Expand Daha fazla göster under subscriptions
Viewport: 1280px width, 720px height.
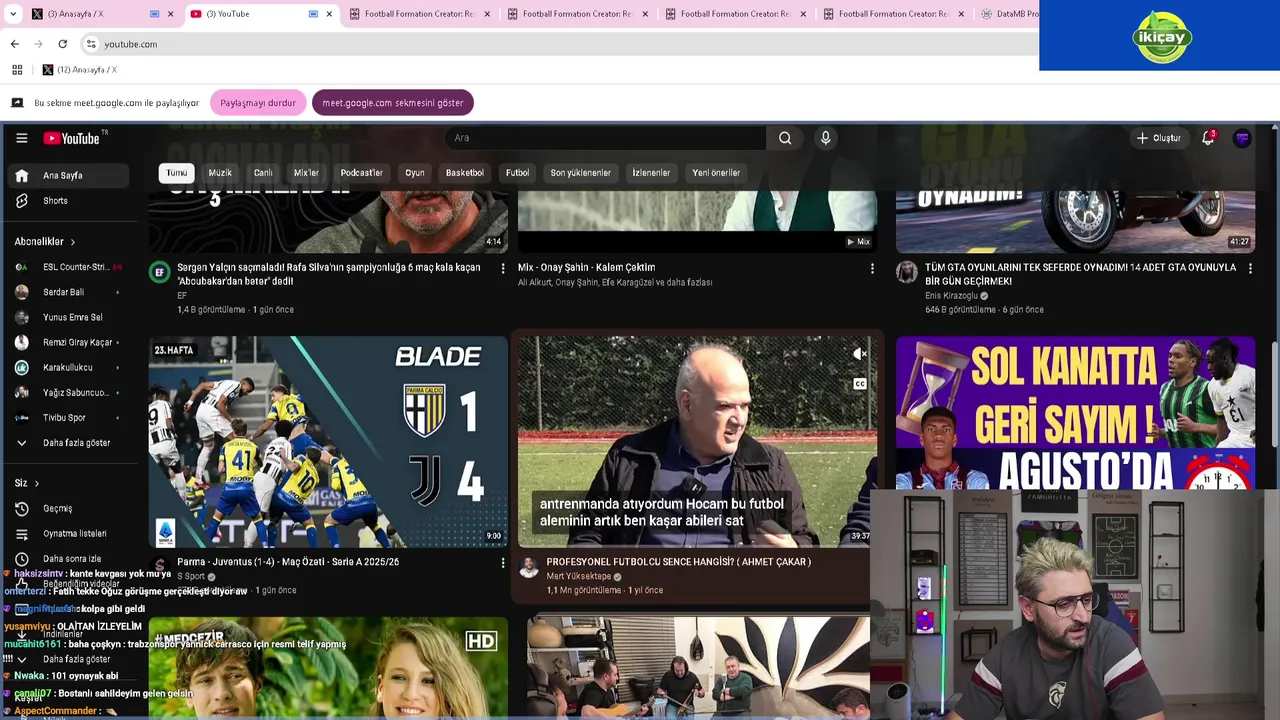click(66, 443)
